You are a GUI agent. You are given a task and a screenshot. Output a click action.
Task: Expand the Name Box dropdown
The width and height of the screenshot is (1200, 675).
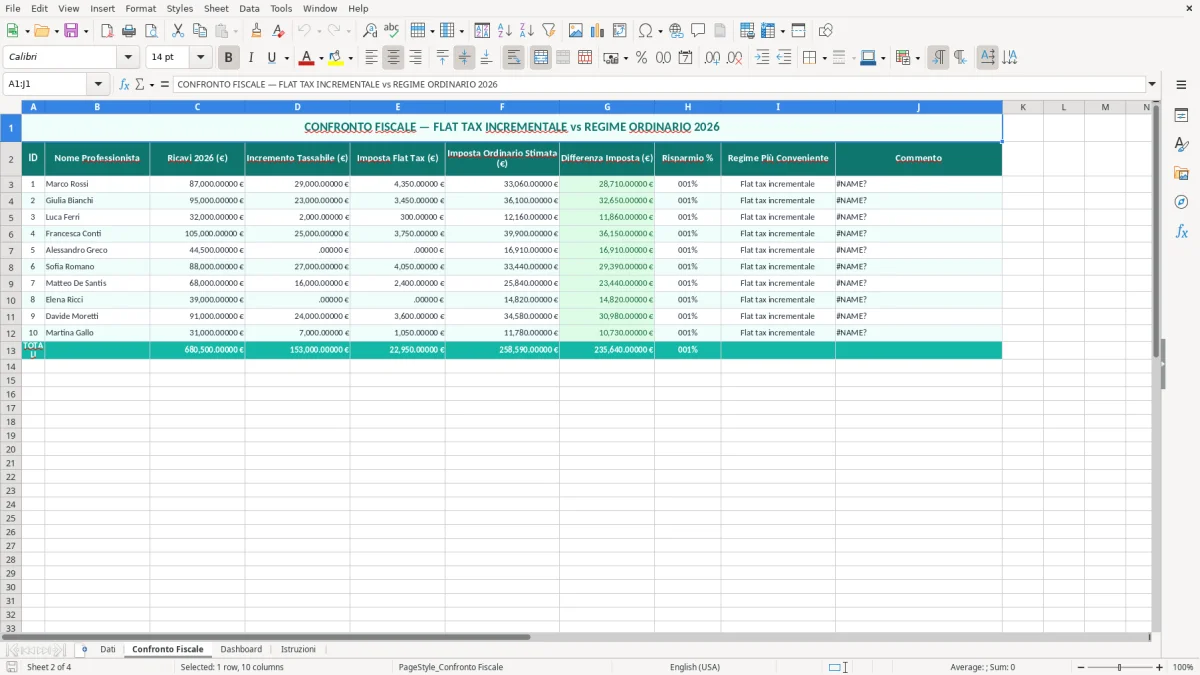[97, 85]
